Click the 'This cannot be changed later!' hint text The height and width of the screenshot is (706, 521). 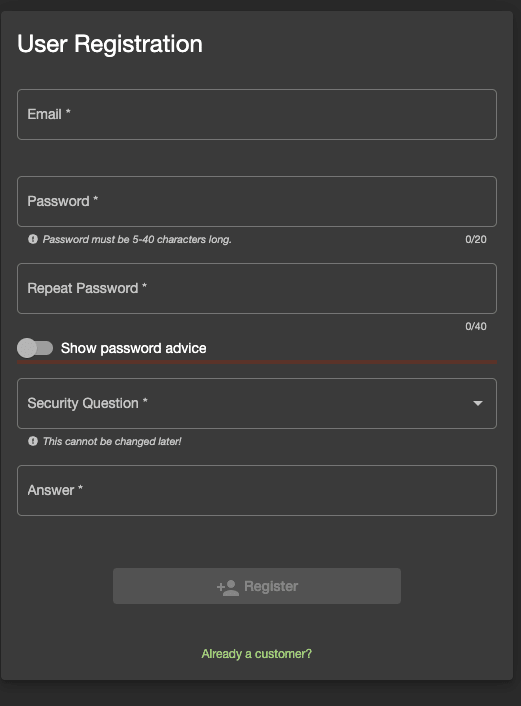click(112, 441)
